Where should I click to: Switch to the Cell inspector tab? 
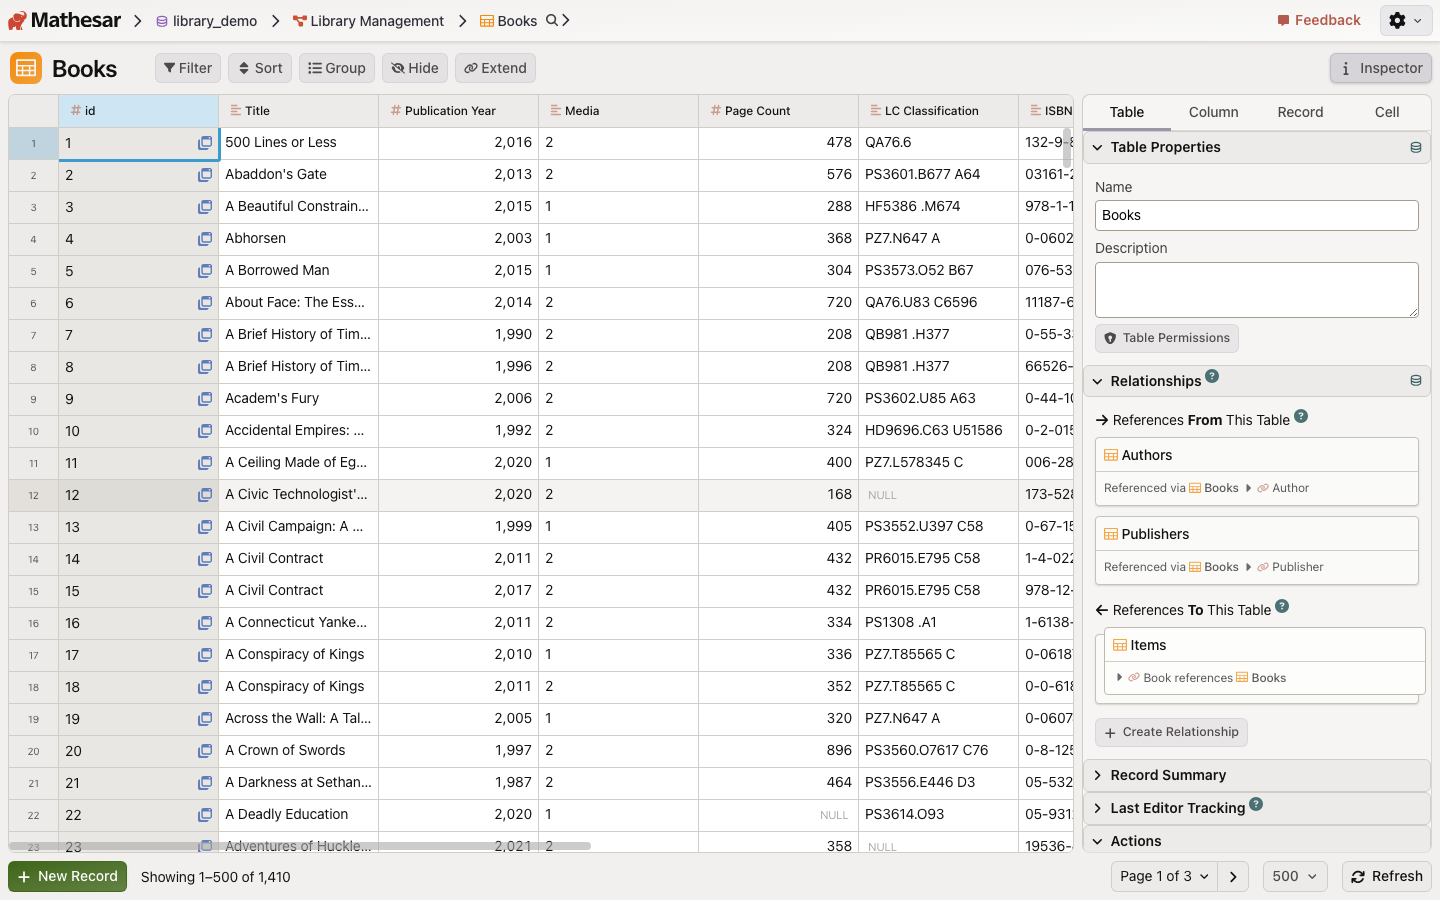(1387, 112)
